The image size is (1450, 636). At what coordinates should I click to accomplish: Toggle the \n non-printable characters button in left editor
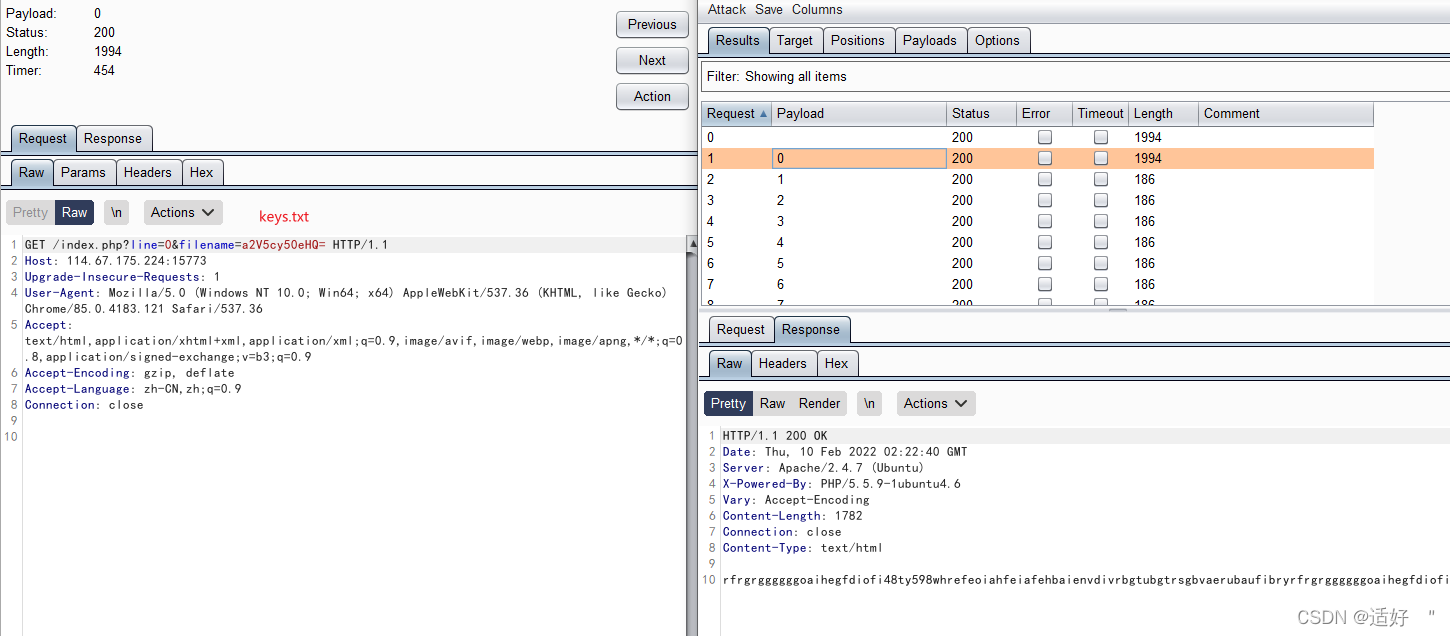pos(117,212)
